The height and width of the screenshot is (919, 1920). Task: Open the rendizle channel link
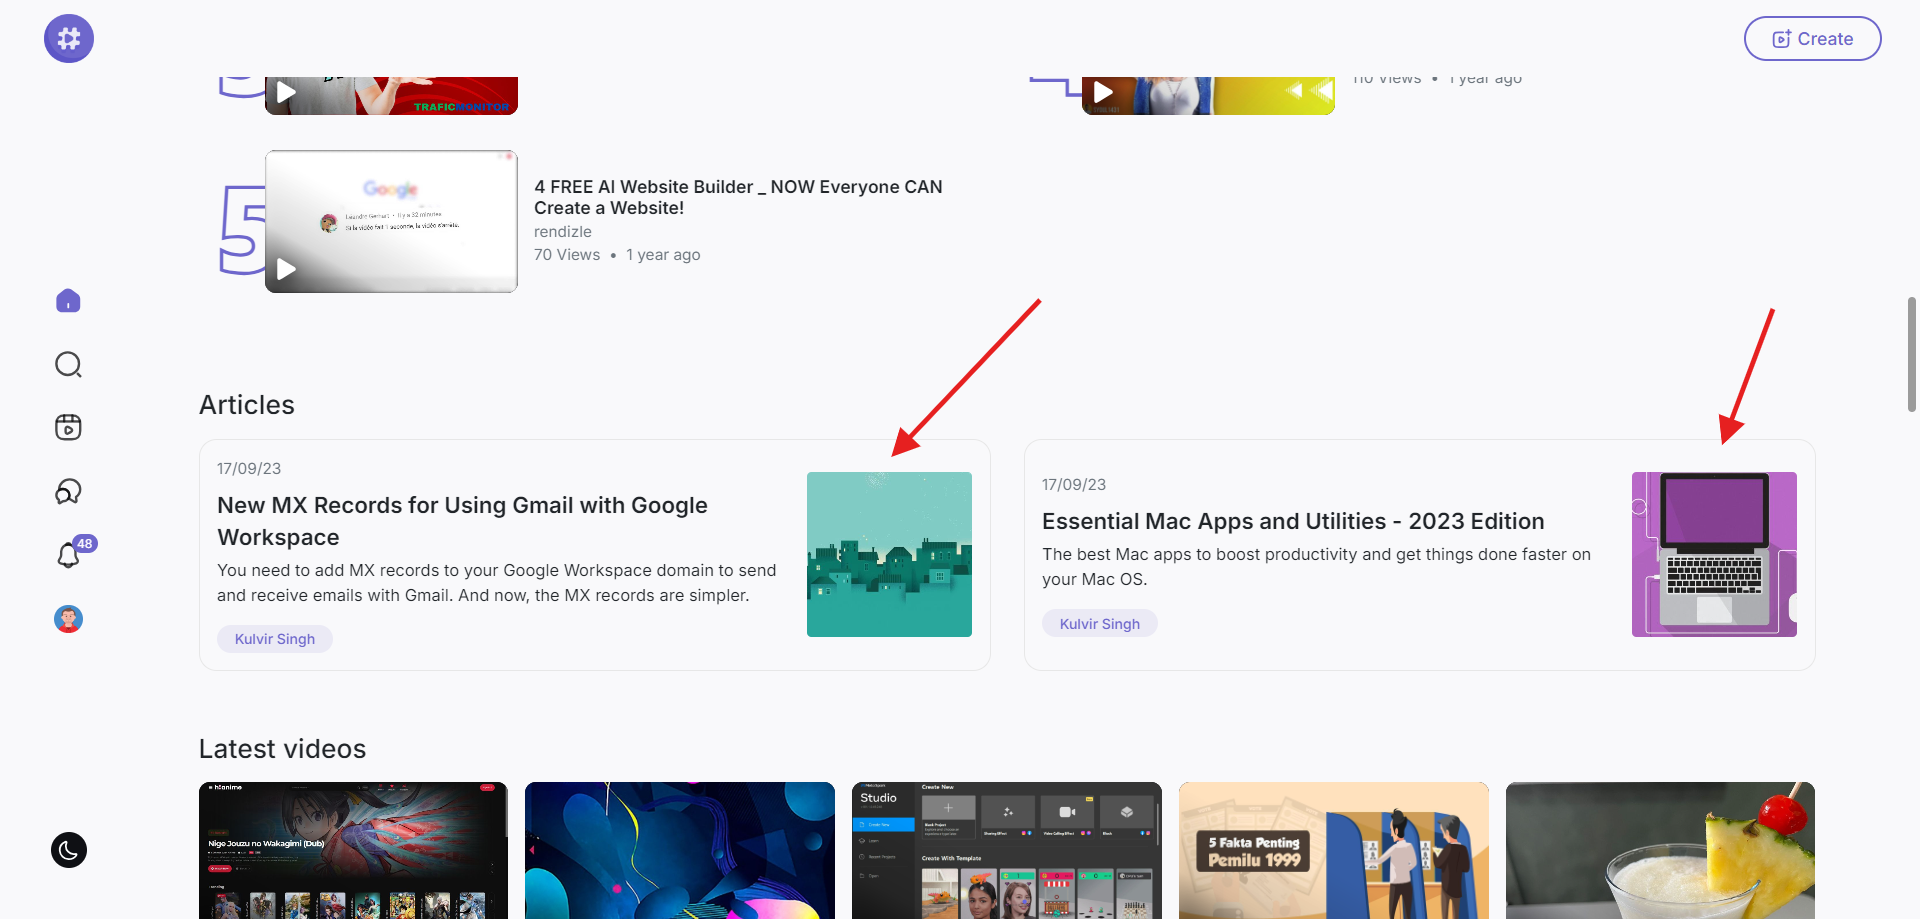(x=563, y=232)
